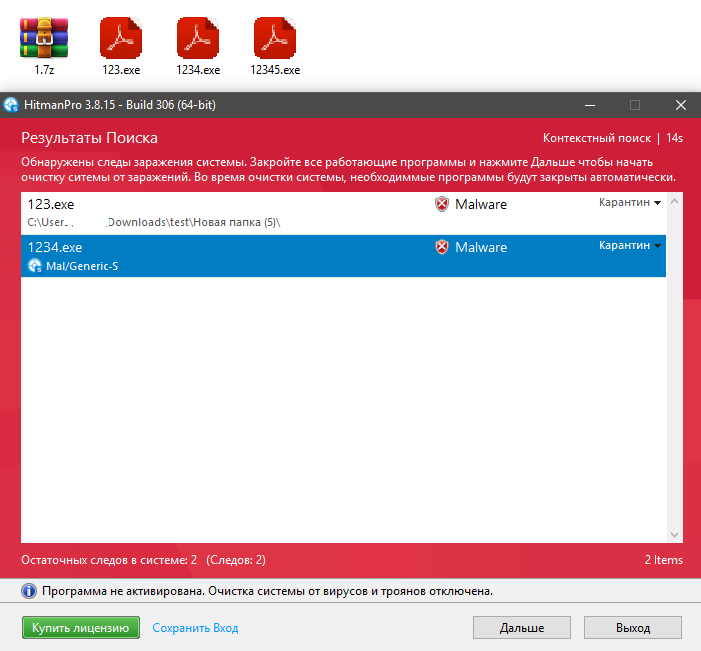Select the 1.7z archive icon

pos(44,38)
